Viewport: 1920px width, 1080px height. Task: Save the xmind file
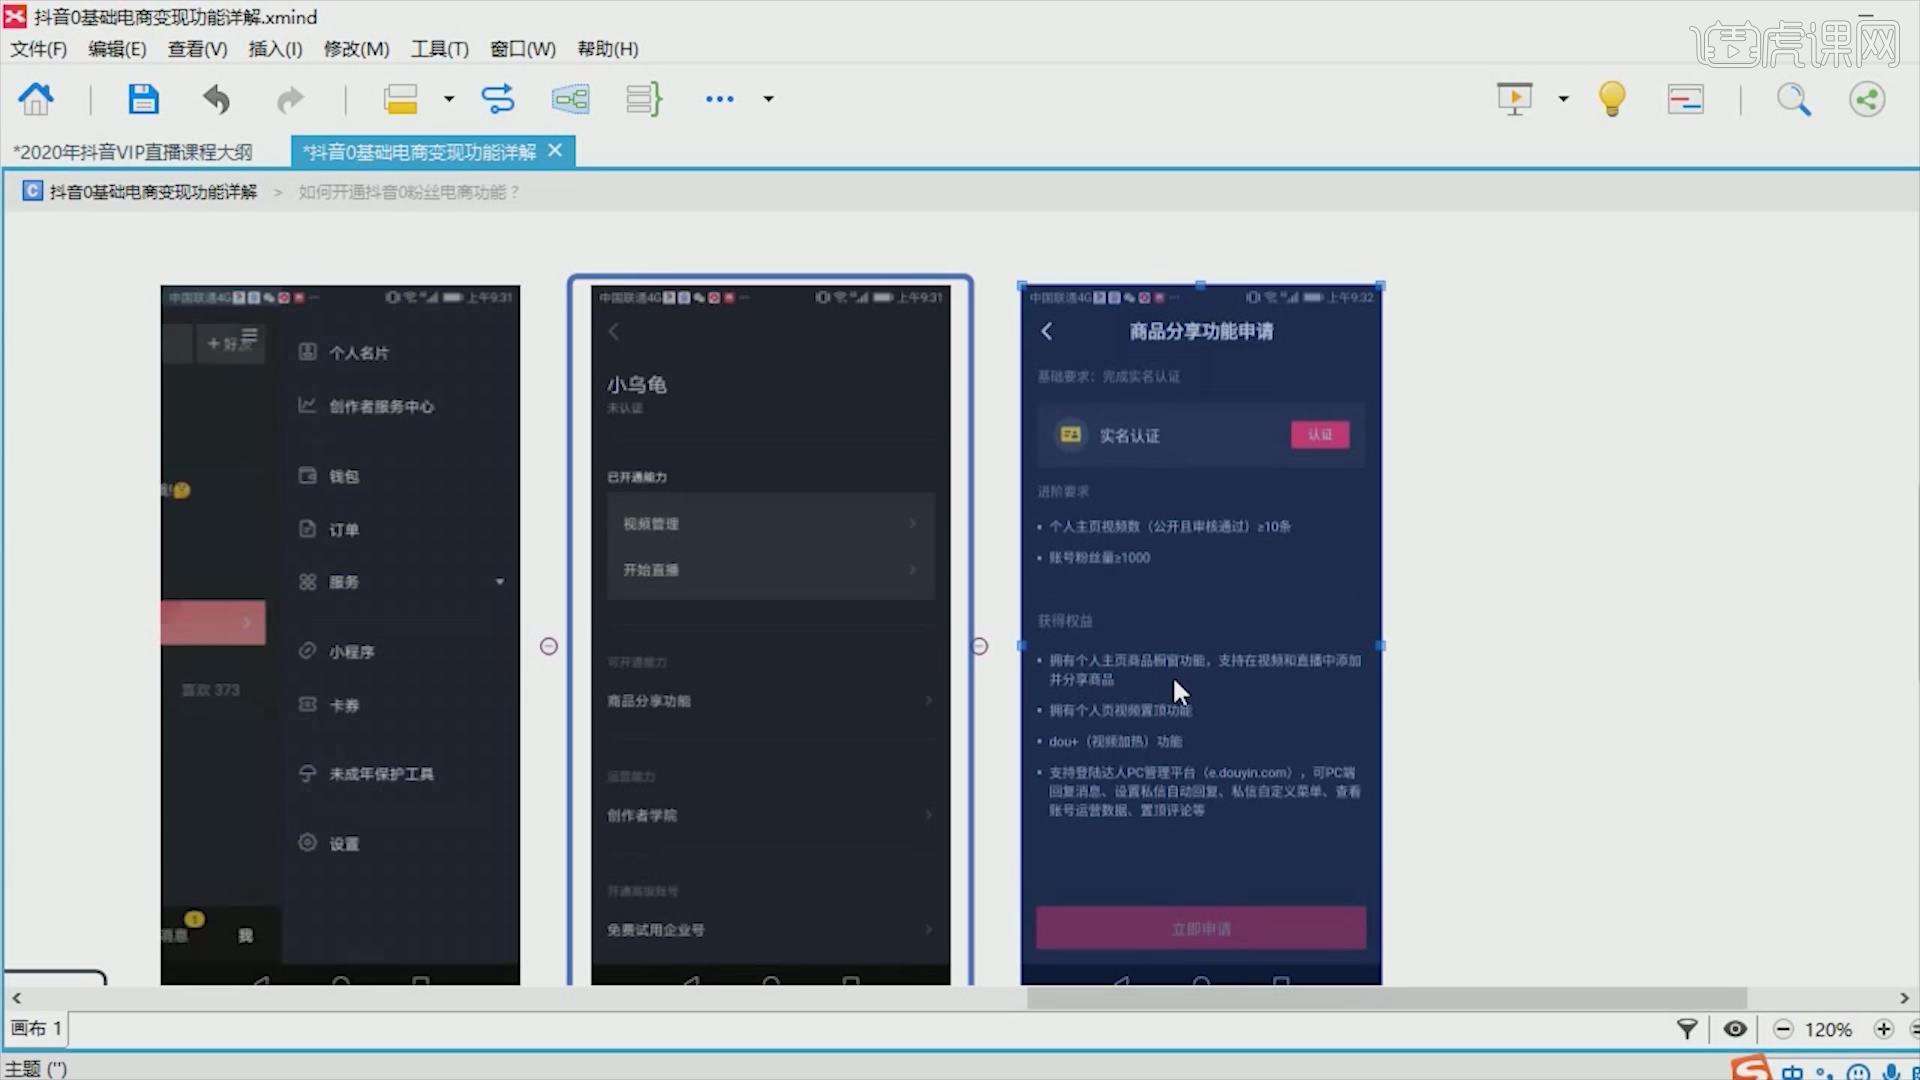(x=143, y=99)
